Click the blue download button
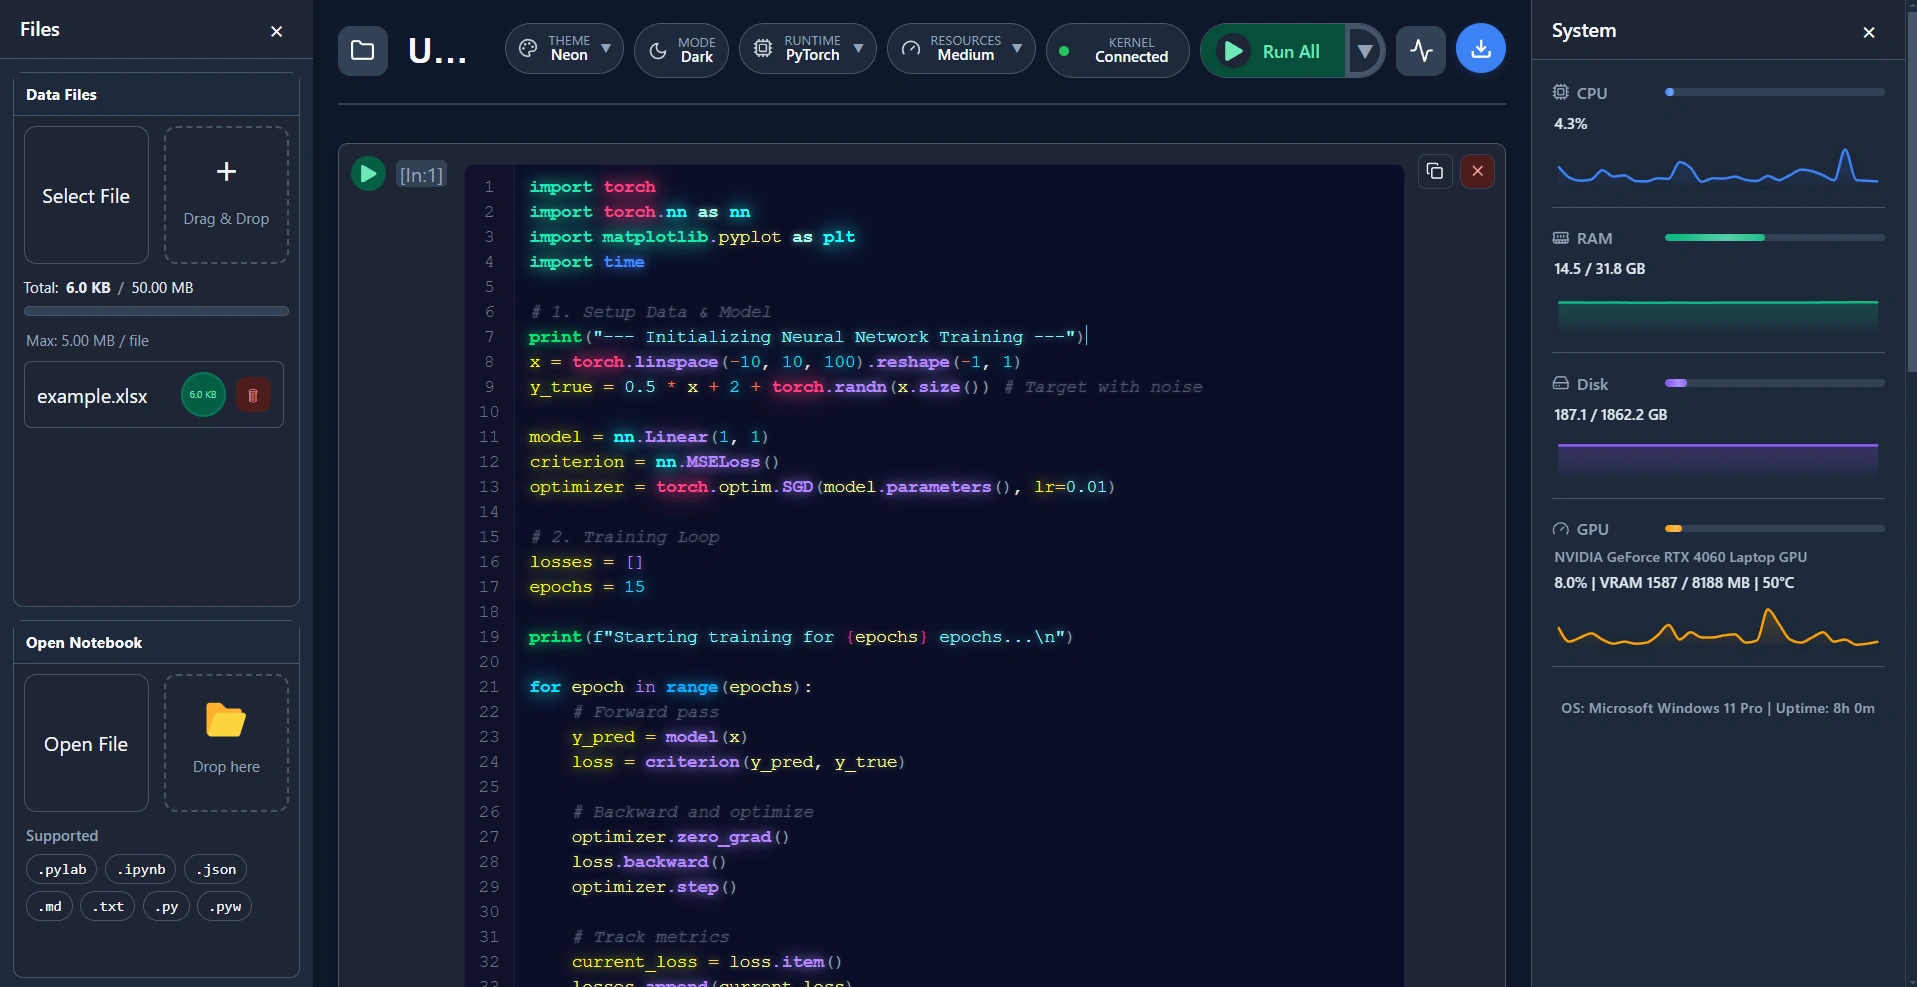This screenshot has width=1917, height=987. [x=1480, y=49]
